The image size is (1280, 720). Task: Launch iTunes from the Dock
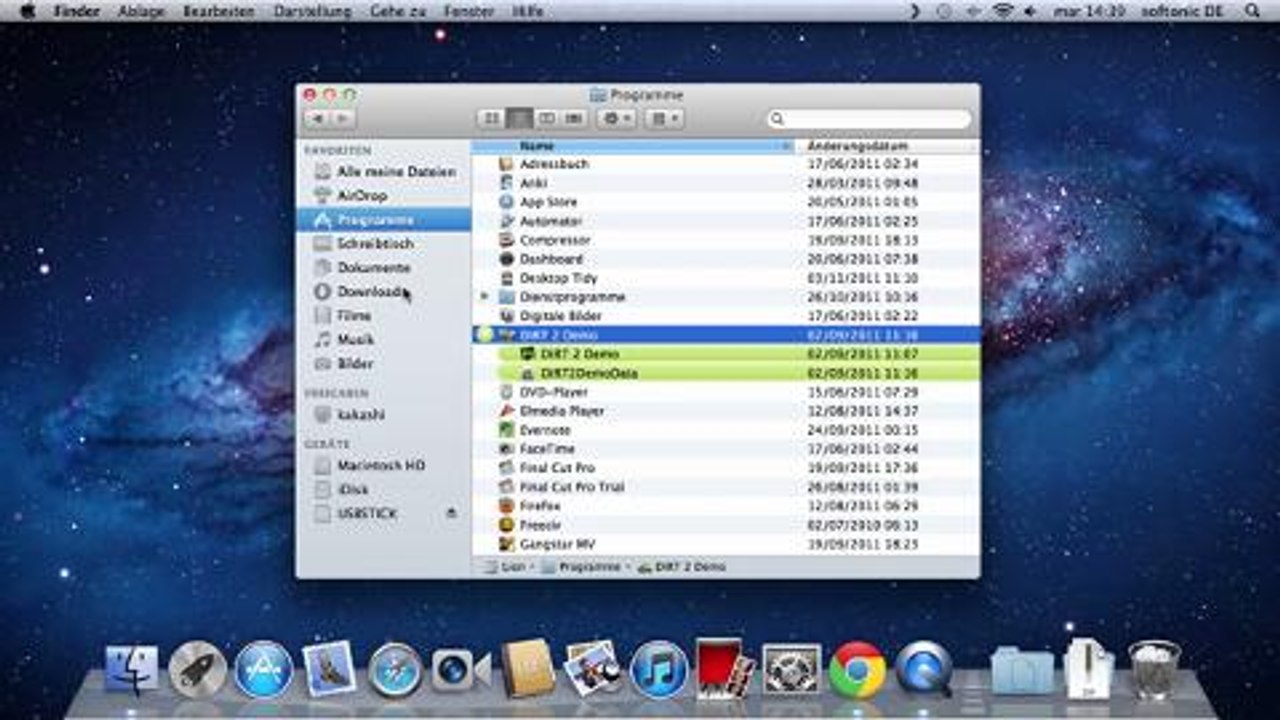click(659, 669)
